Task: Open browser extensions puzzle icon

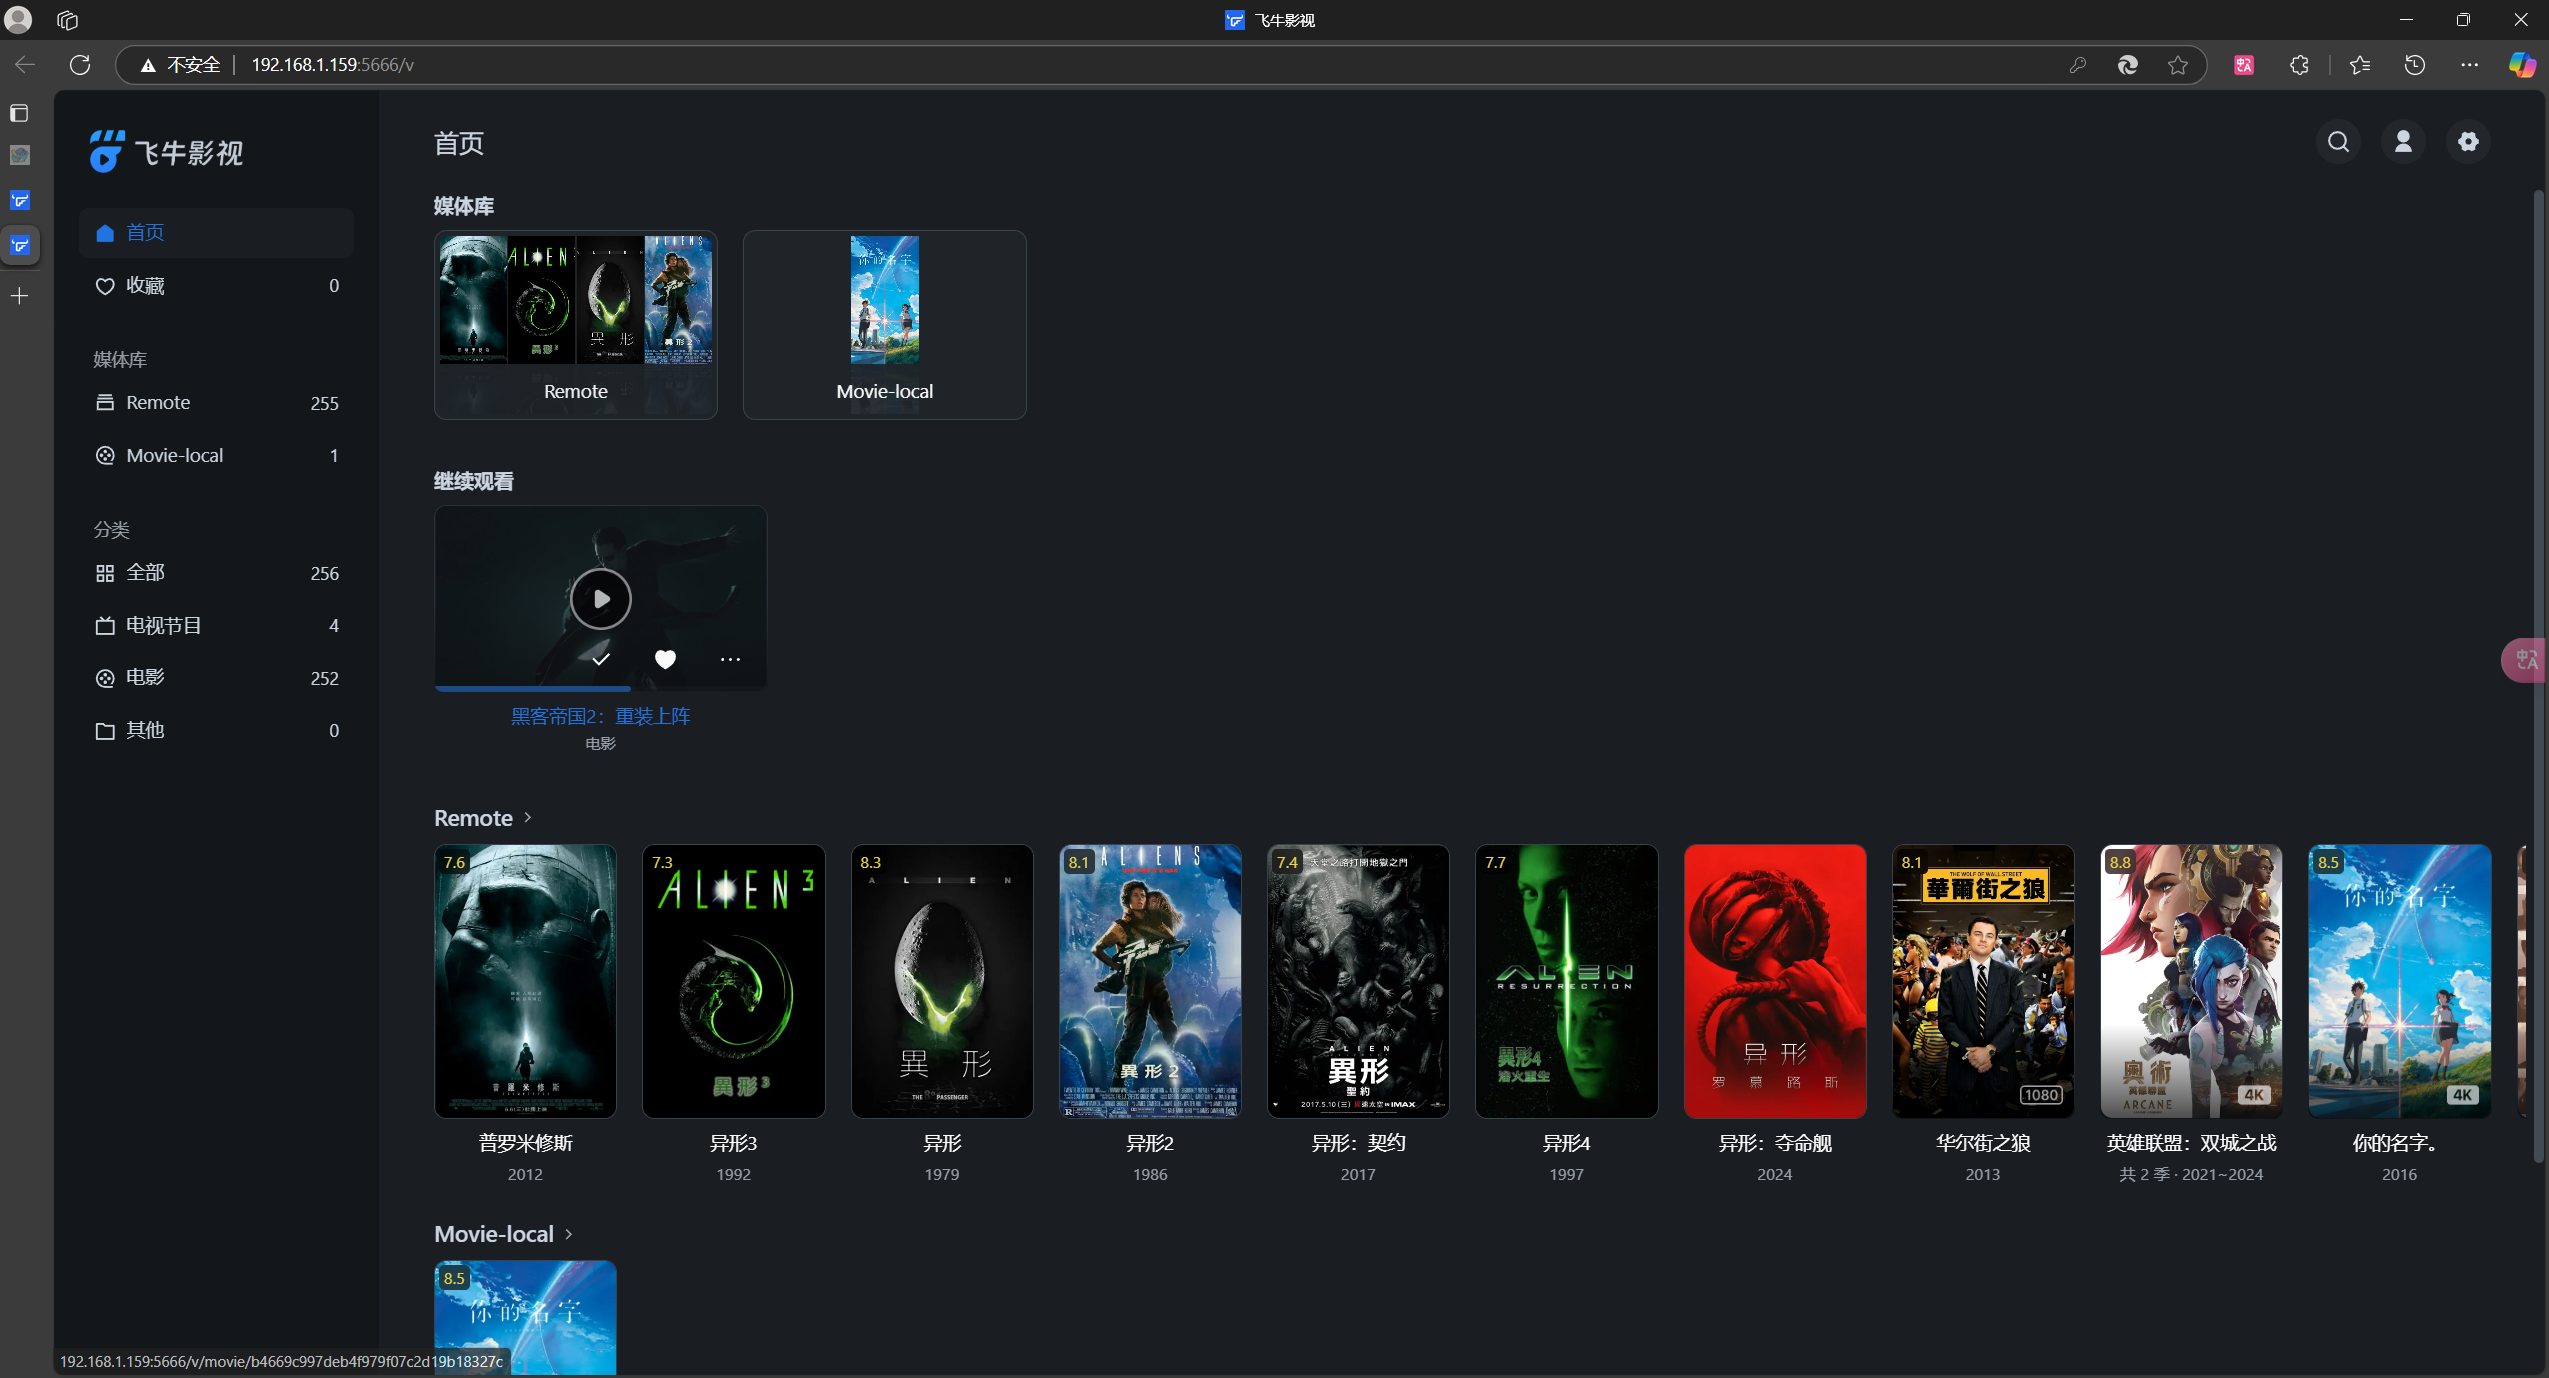Action: pyautogui.click(x=2298, y=65)
